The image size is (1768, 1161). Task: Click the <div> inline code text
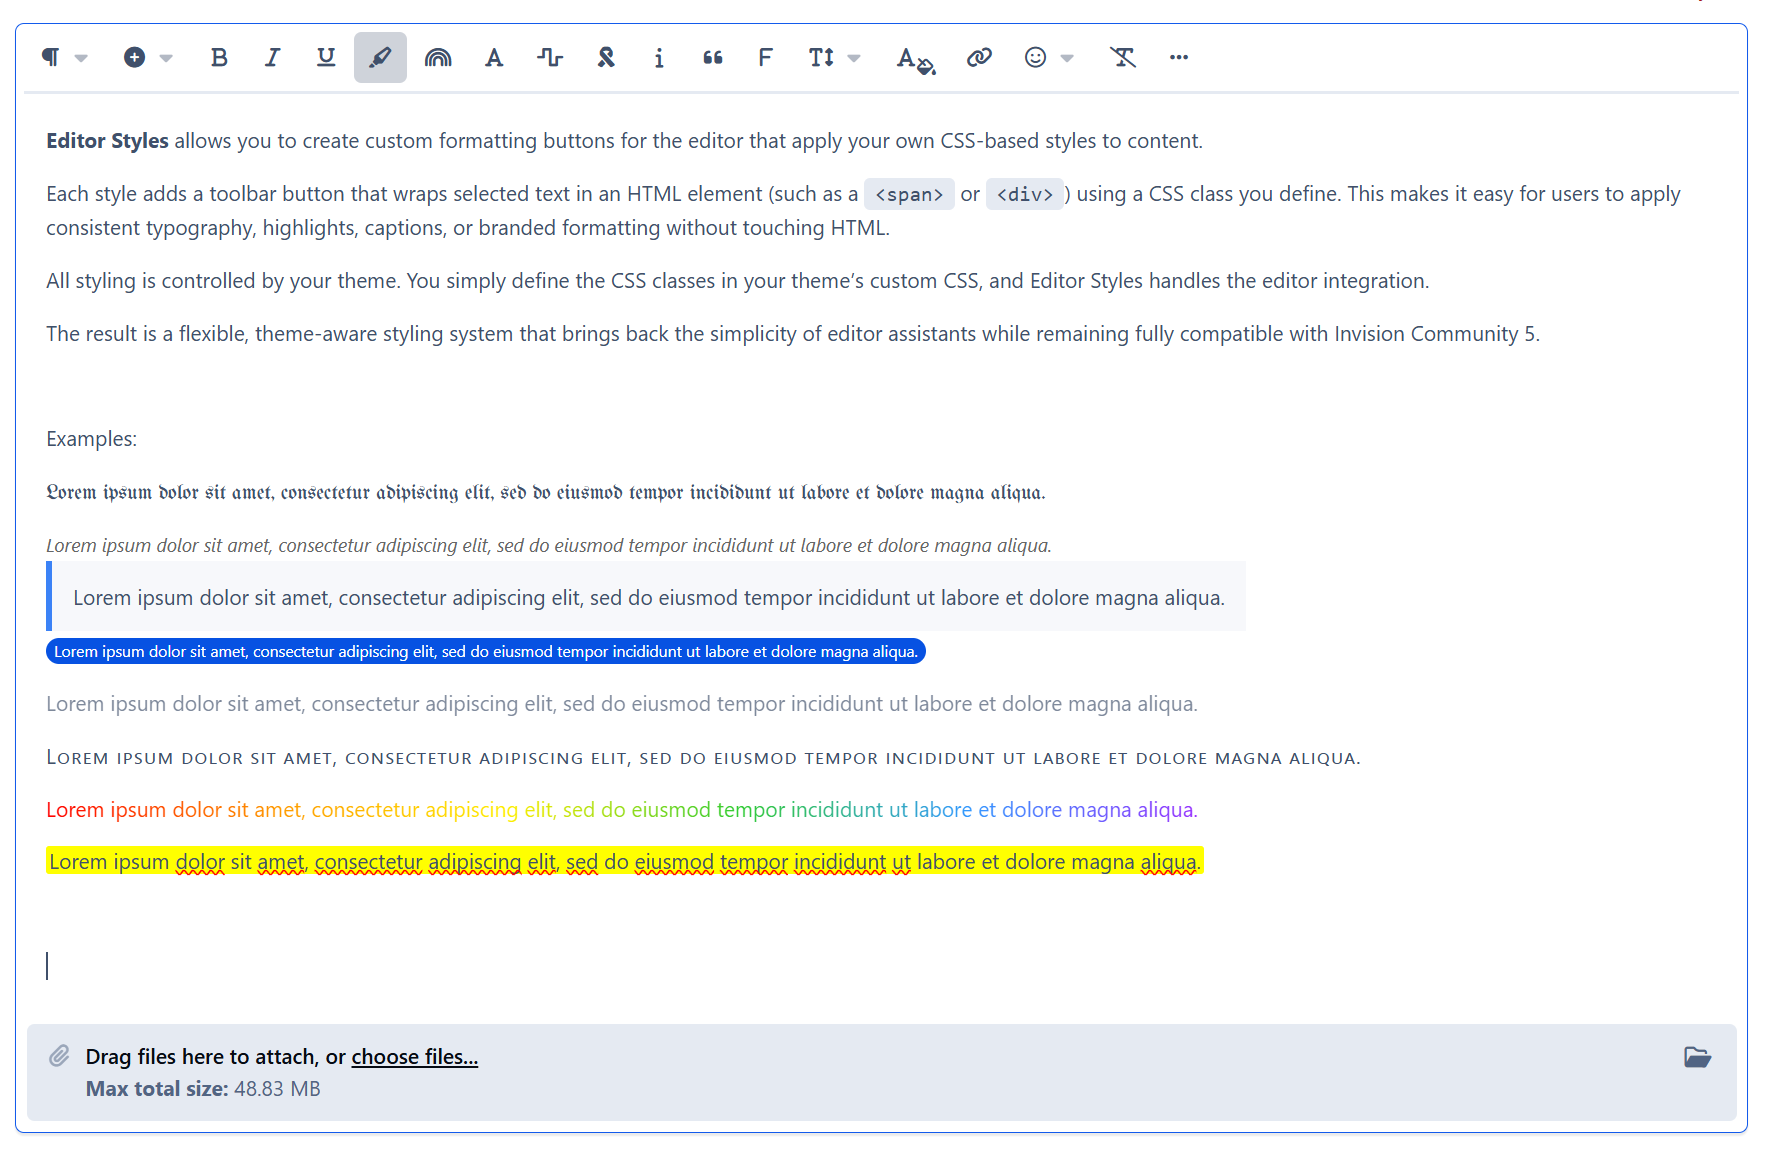coord(1025,194)
